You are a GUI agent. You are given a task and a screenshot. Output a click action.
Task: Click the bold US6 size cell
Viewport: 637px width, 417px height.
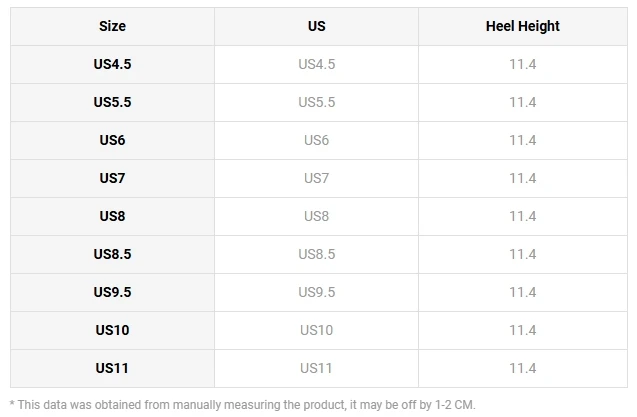(112, 140)
